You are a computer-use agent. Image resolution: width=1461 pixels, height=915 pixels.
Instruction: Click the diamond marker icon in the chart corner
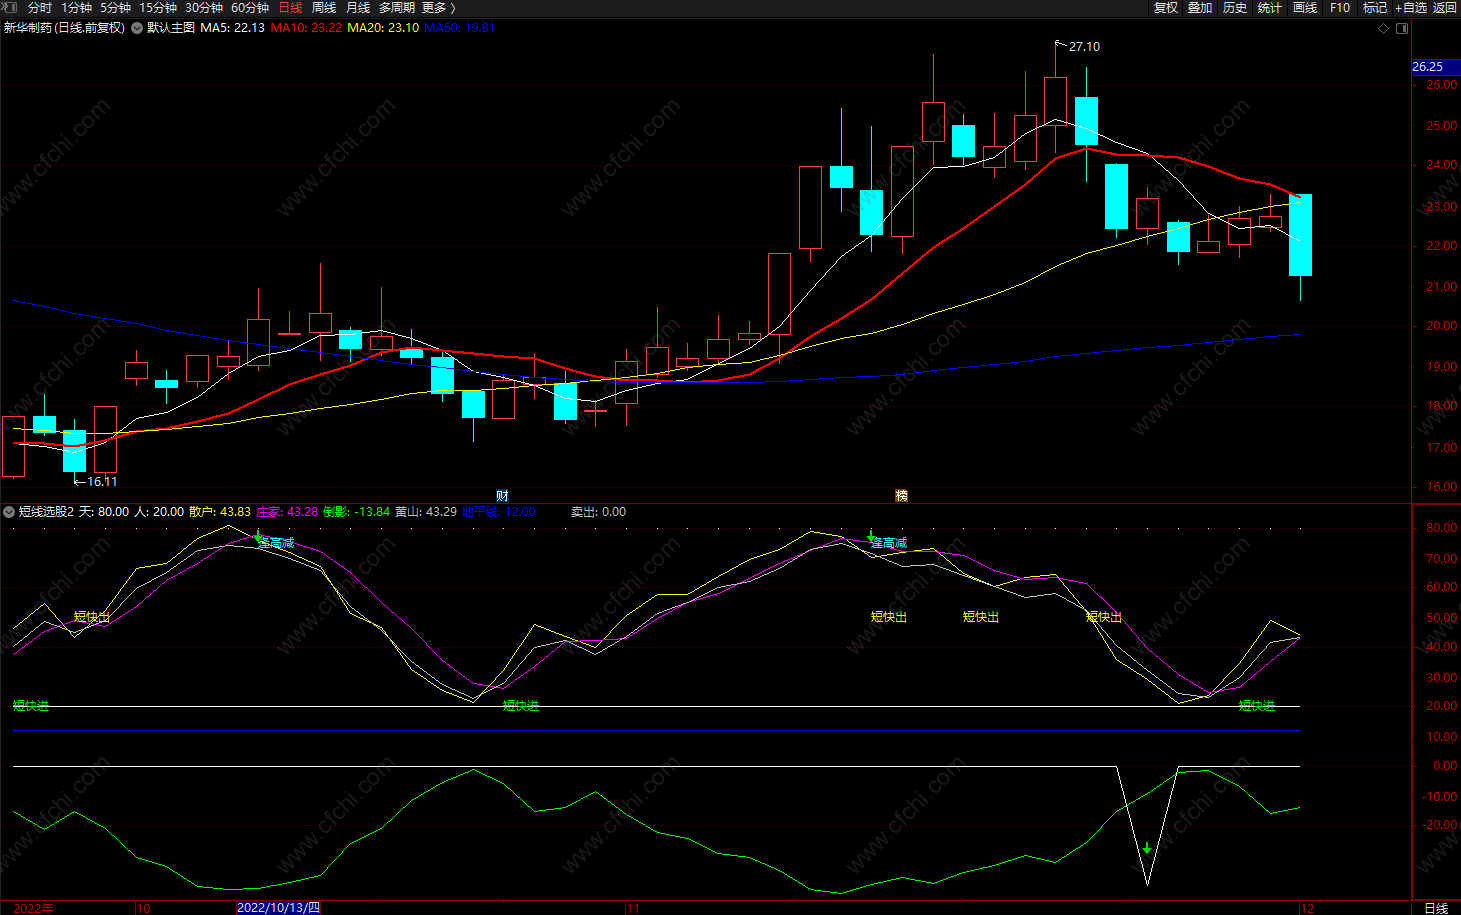click(1384, 28)
